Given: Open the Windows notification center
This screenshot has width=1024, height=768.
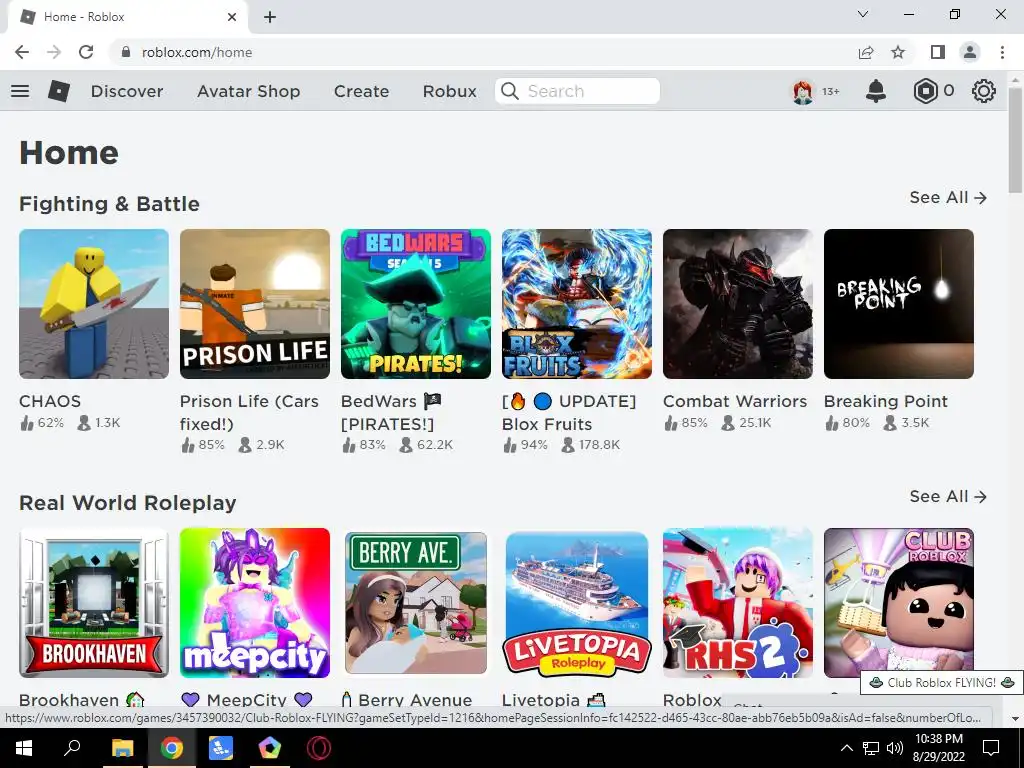Looking at the screenshot, I should tap(991, 748).
